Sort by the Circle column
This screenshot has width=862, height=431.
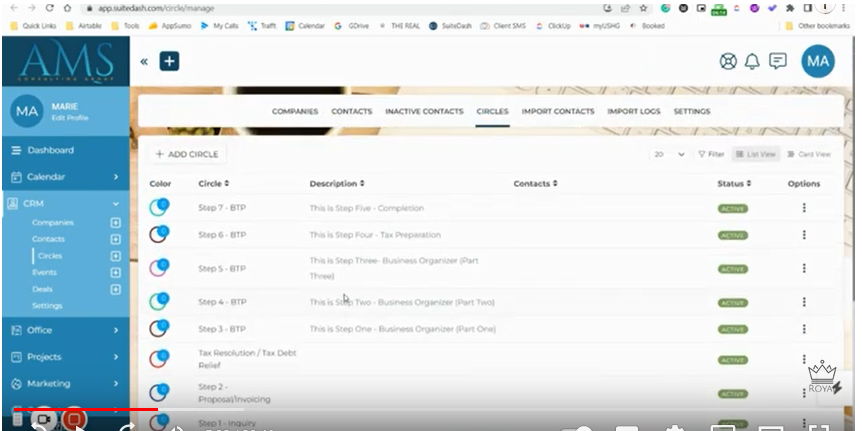coord(213,184)
